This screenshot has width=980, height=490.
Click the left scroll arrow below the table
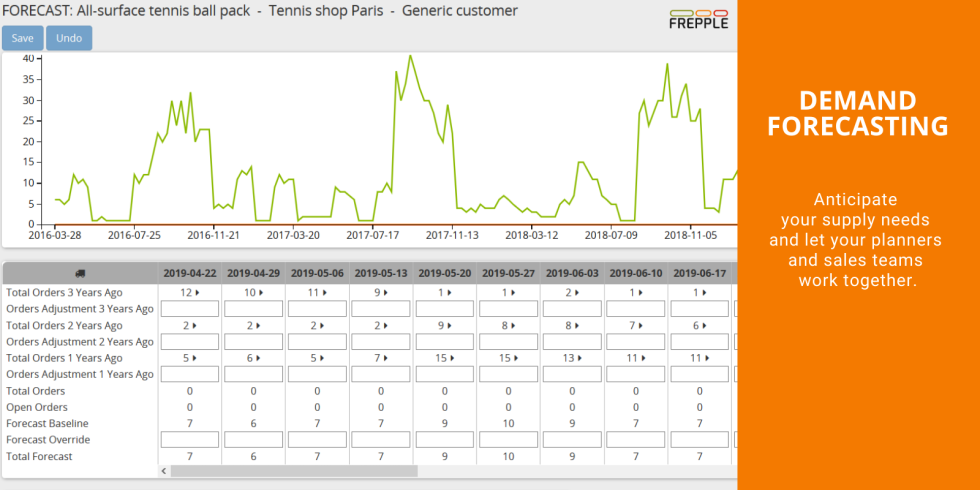click(162, 471)
